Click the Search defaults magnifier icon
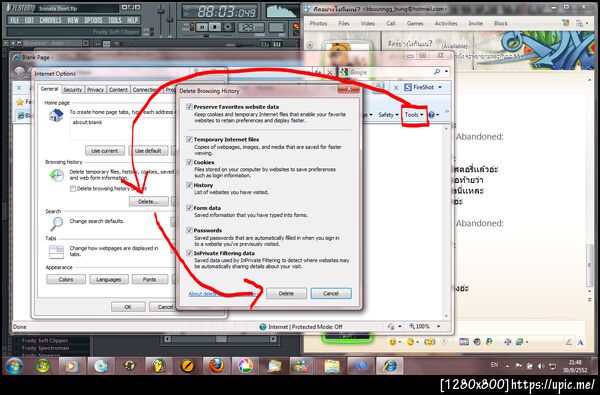The width and height of the screenshot is (600, 395). pos(57,223)
